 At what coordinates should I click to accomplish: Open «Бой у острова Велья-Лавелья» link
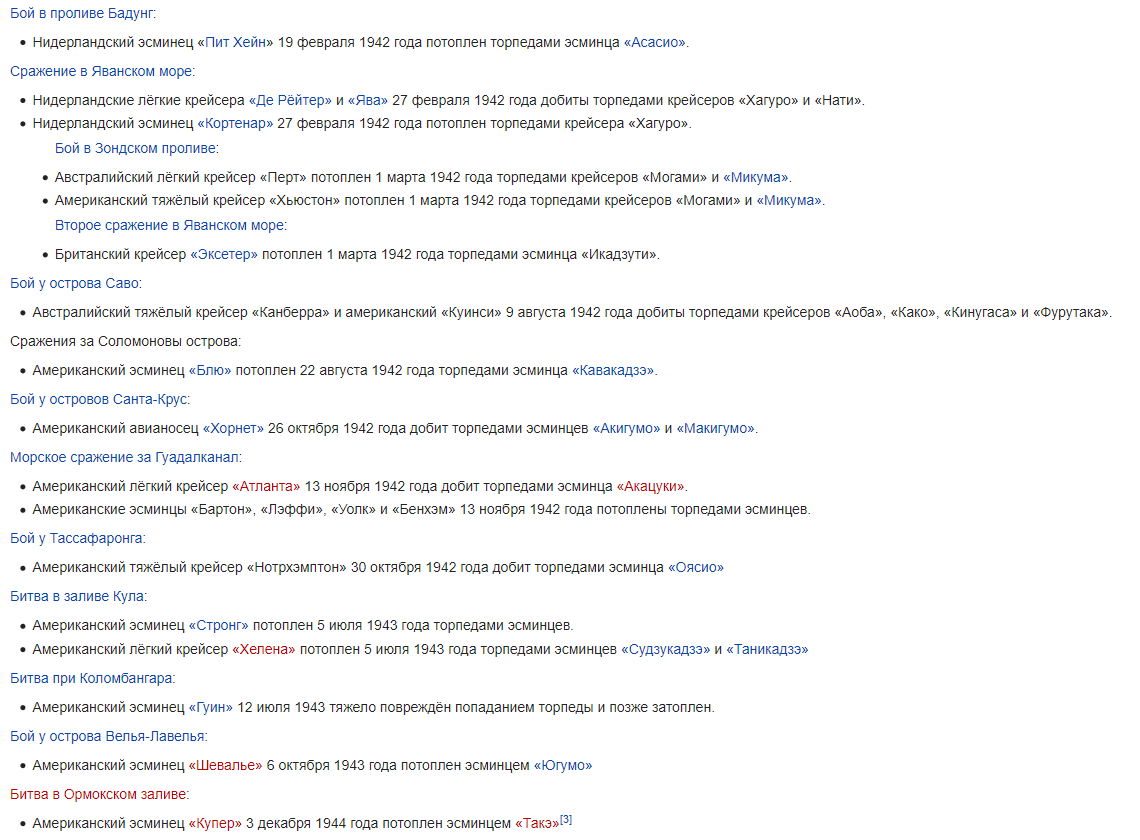(108, 737)
